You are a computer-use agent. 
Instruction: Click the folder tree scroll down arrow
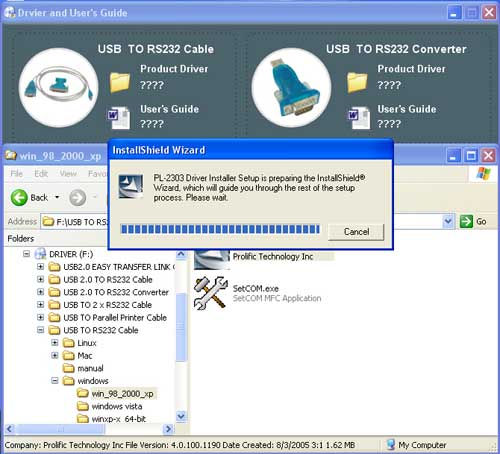coord(181,416)
